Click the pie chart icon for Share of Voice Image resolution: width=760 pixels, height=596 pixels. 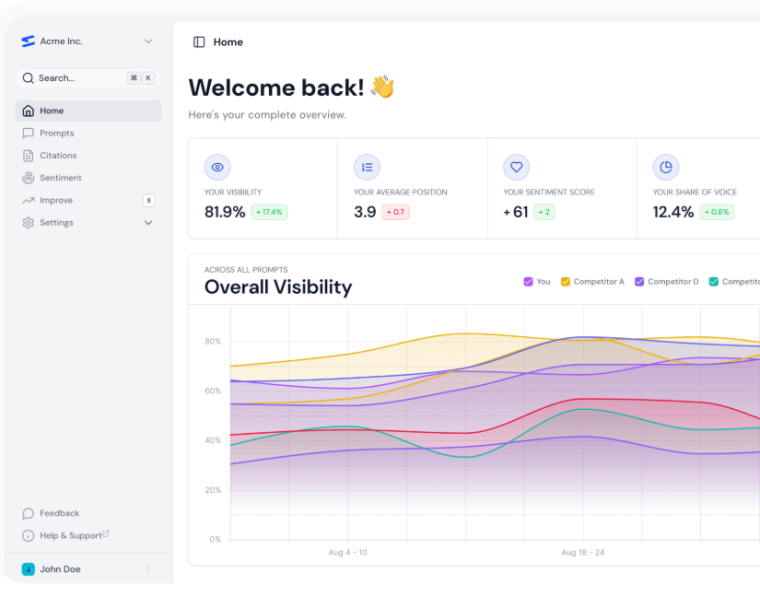click(666, 167)
